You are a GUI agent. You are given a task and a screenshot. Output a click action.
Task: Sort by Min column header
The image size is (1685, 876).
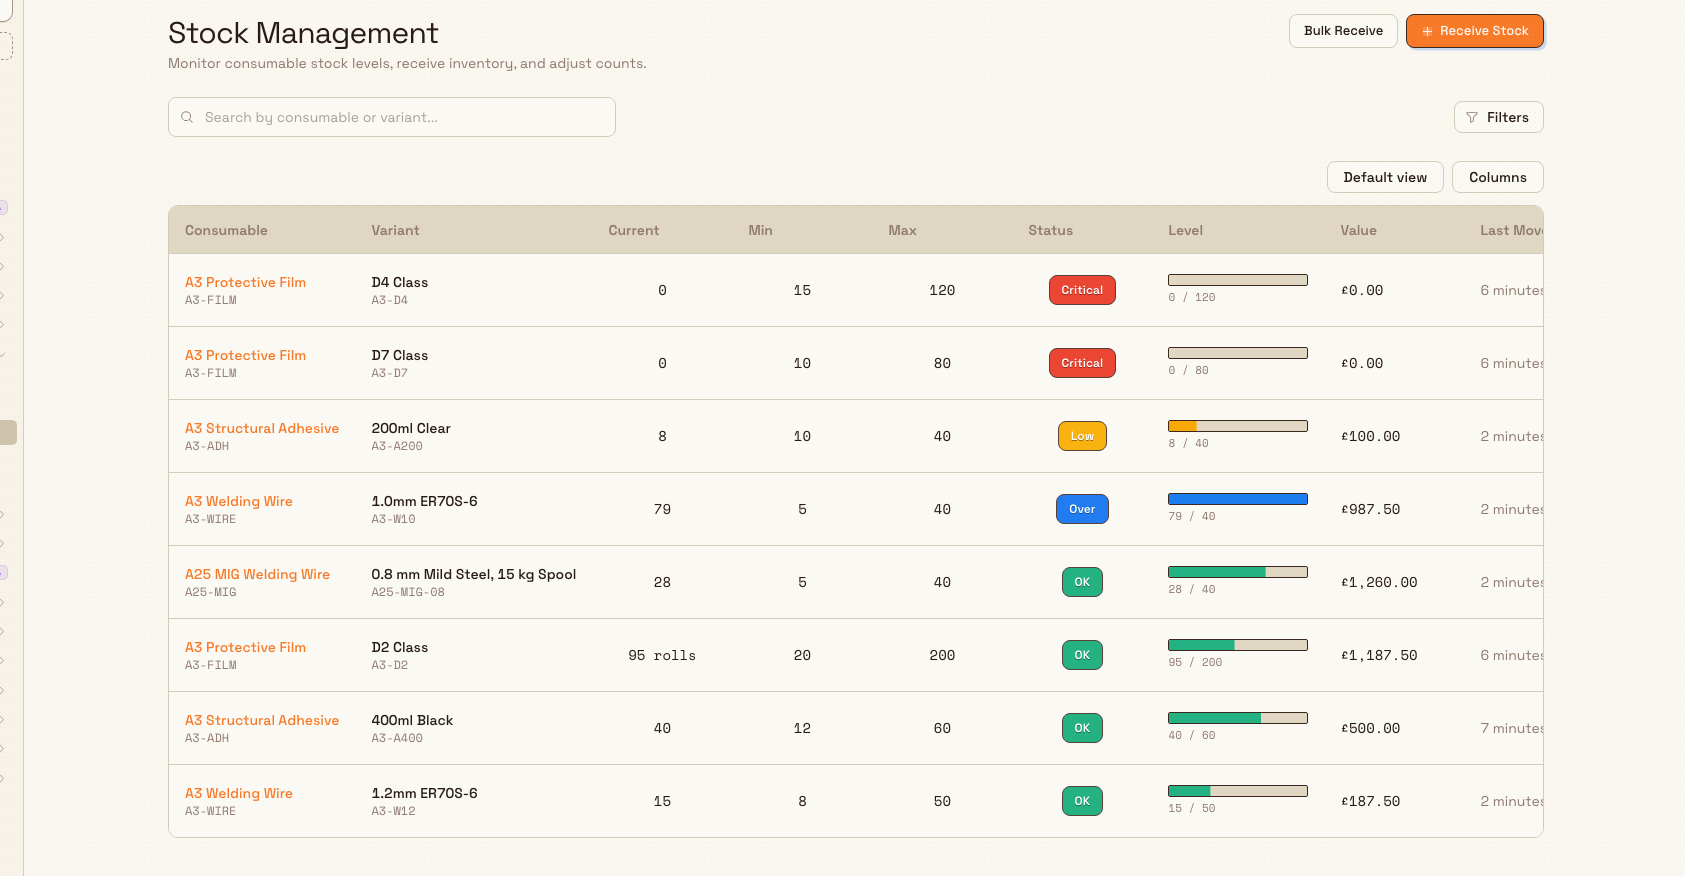(760, 230)
